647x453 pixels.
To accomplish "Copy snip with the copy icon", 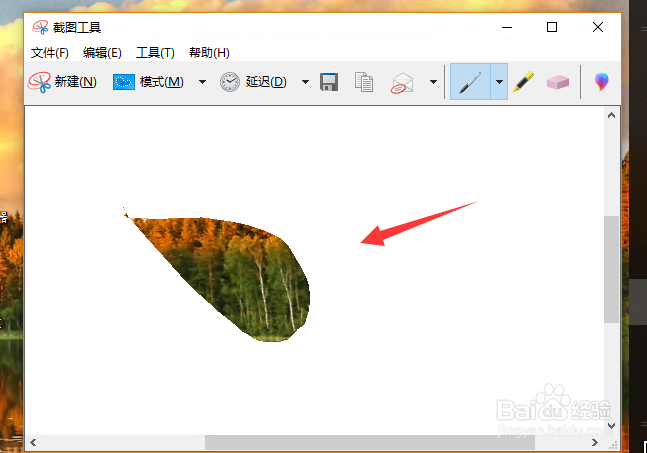I will click(364, 82).
